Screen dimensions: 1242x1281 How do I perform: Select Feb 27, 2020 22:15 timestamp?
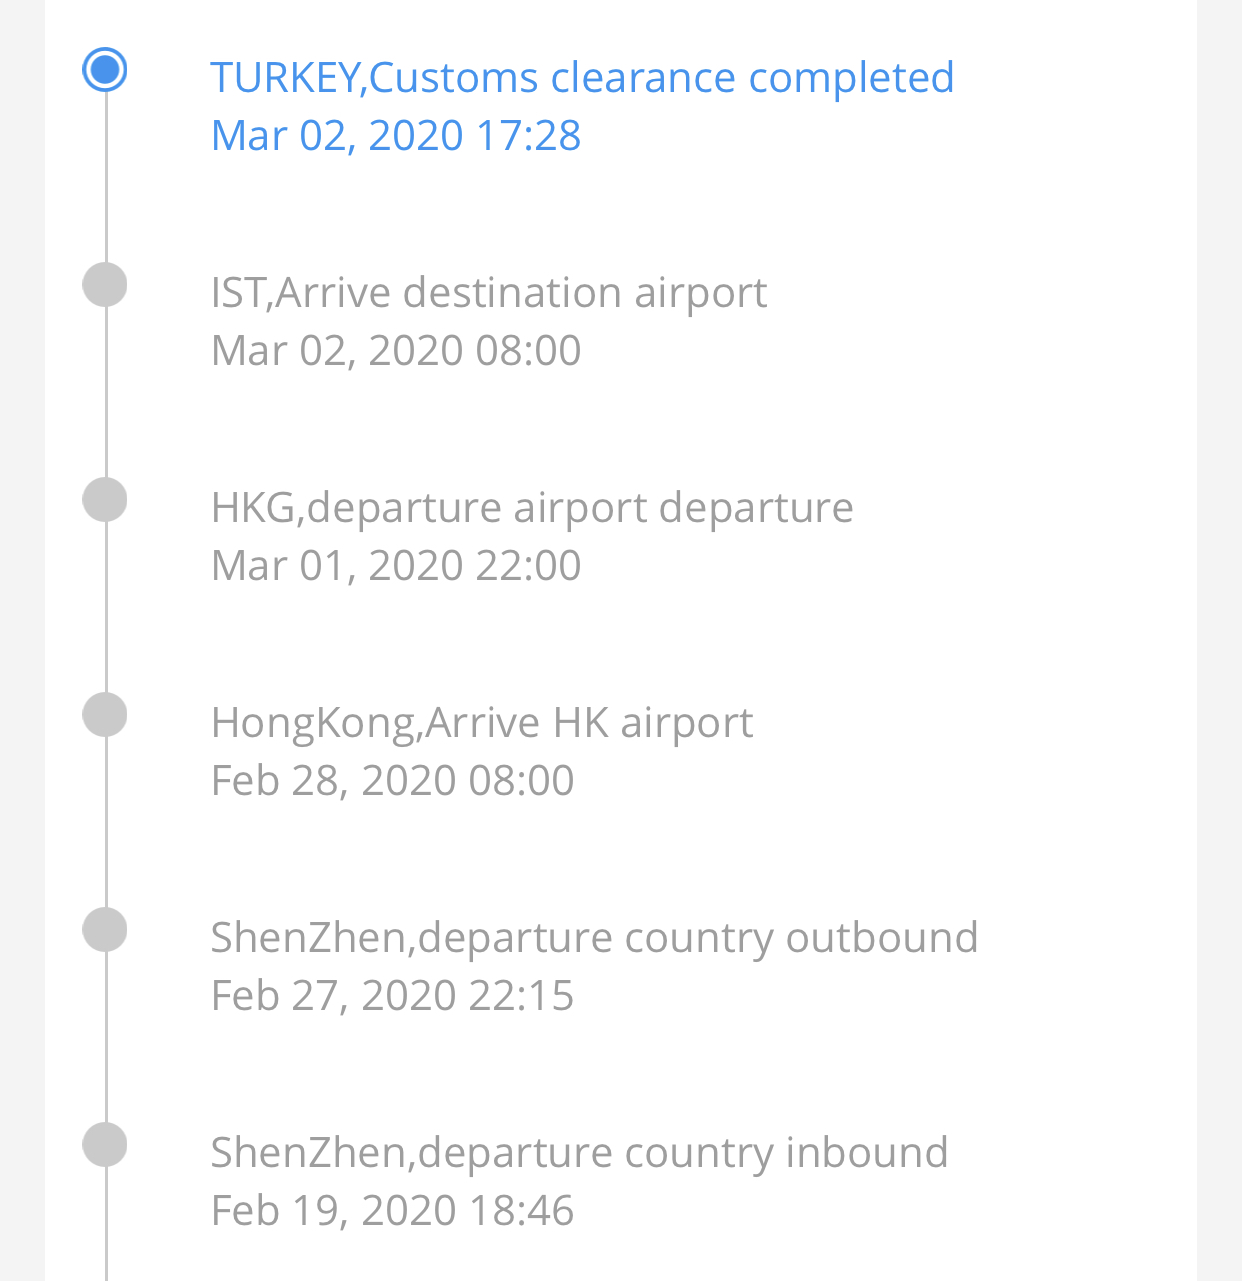[393, 996]
